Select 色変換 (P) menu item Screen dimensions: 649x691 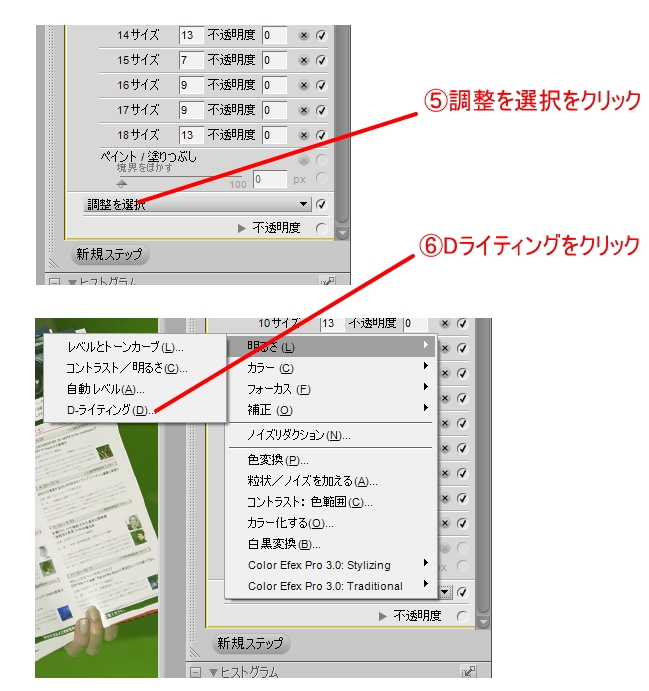pyautogui.click(x=331, y=460)
